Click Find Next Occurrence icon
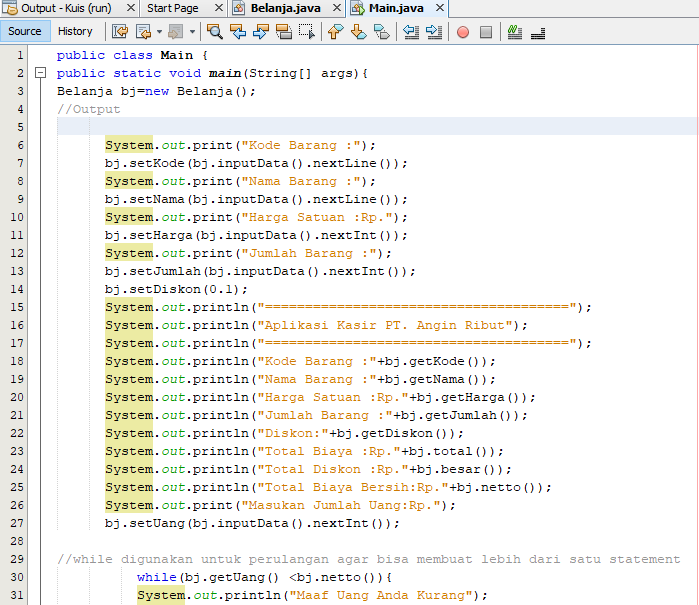This screenshot has height=605, width=699. point(261,32)
